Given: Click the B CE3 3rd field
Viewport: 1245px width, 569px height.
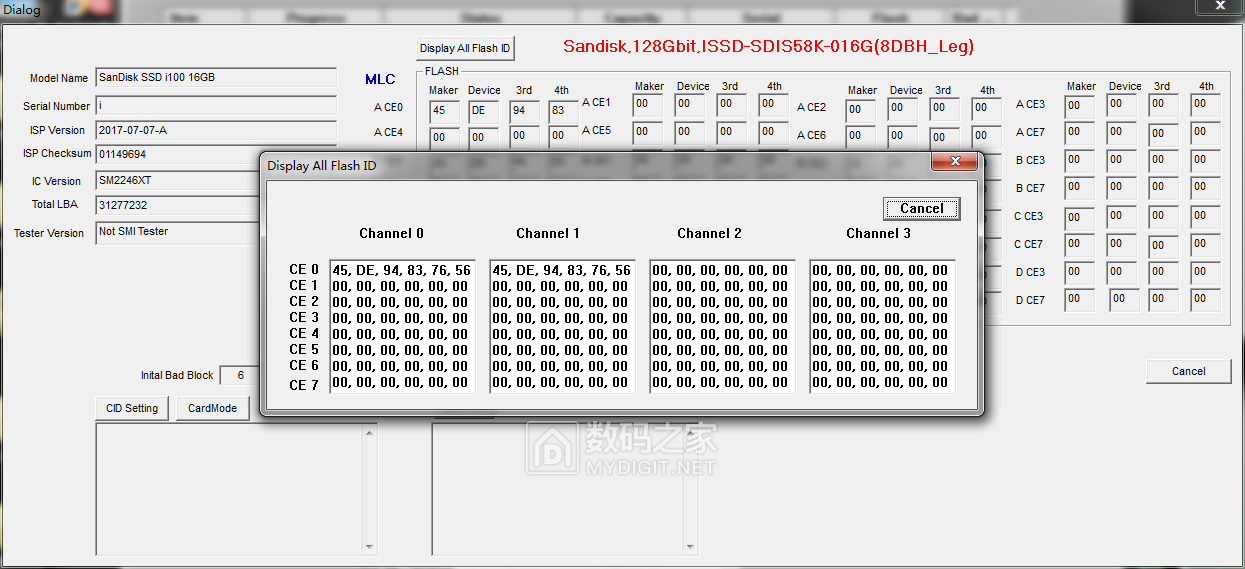Looking at the screenshot, I should coord(1163,160).
